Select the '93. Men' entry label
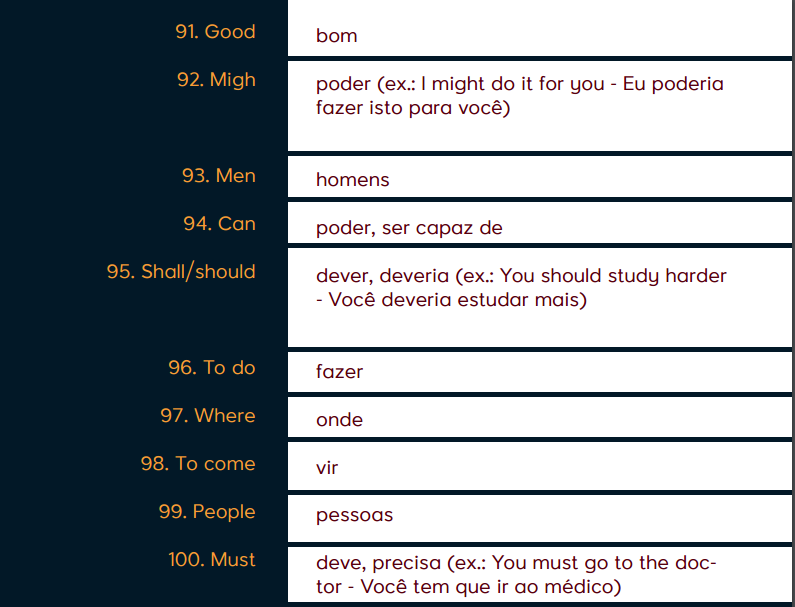This screenshot has width=795, height=607. (219, 176)
